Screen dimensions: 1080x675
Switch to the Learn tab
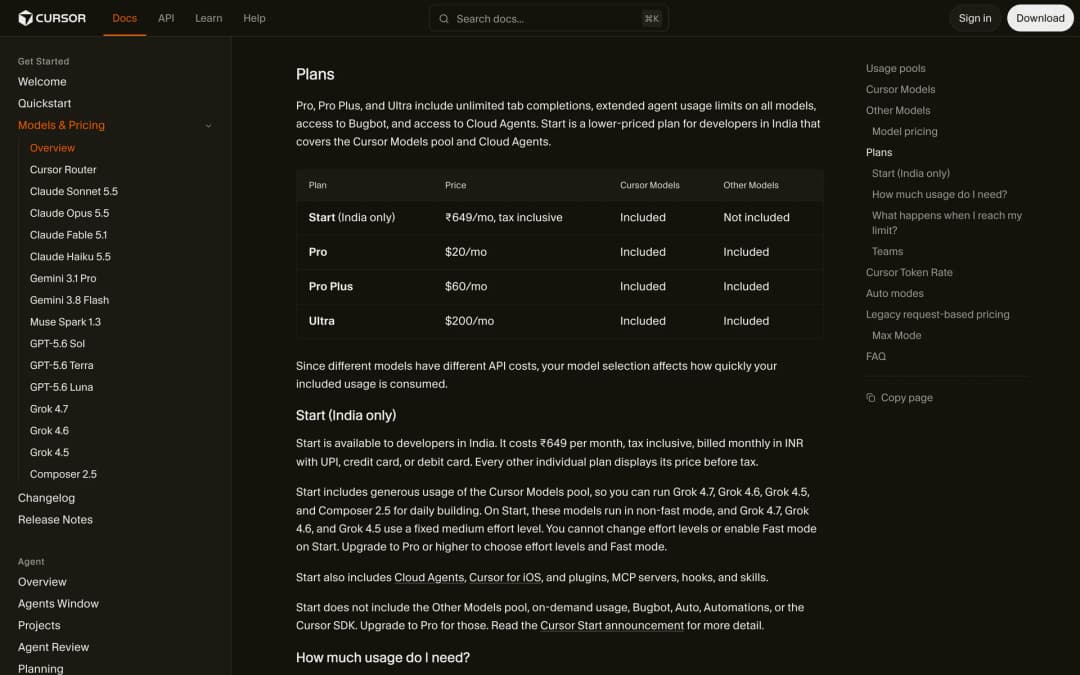coord(209,18)
